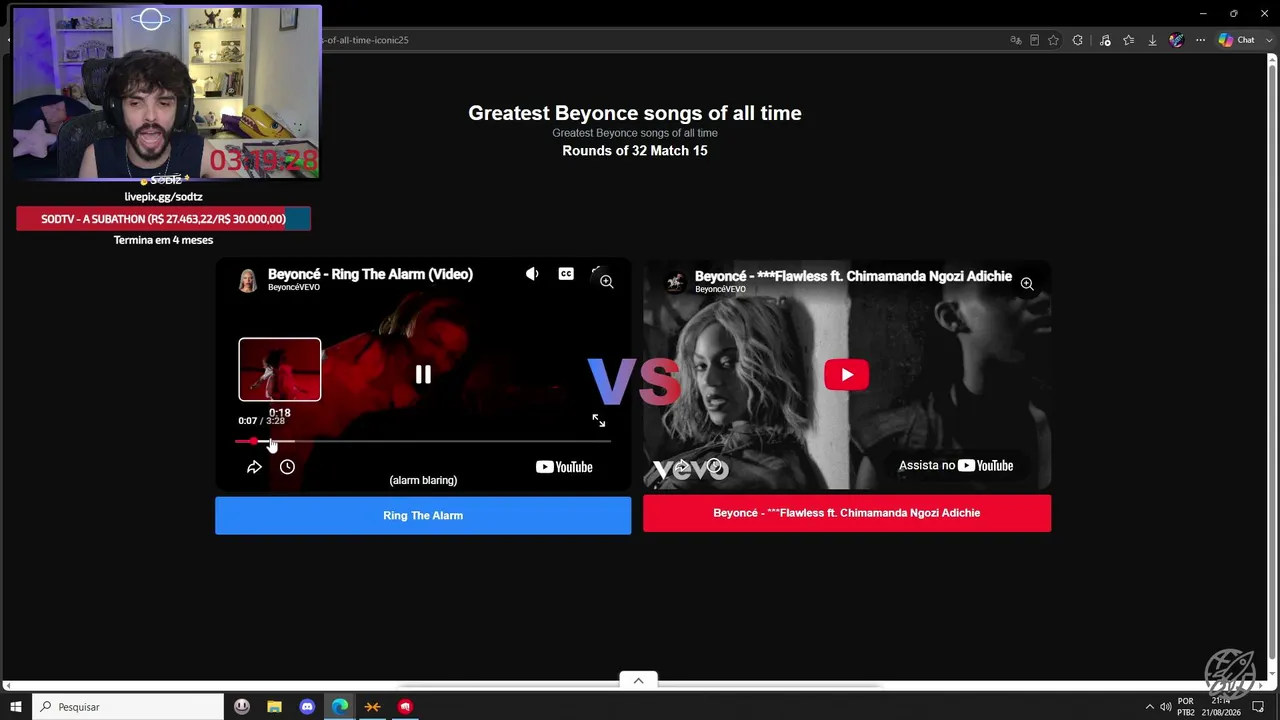
Task: Click the Rounds of 32 Match 15 text
Action: point(635,151)
